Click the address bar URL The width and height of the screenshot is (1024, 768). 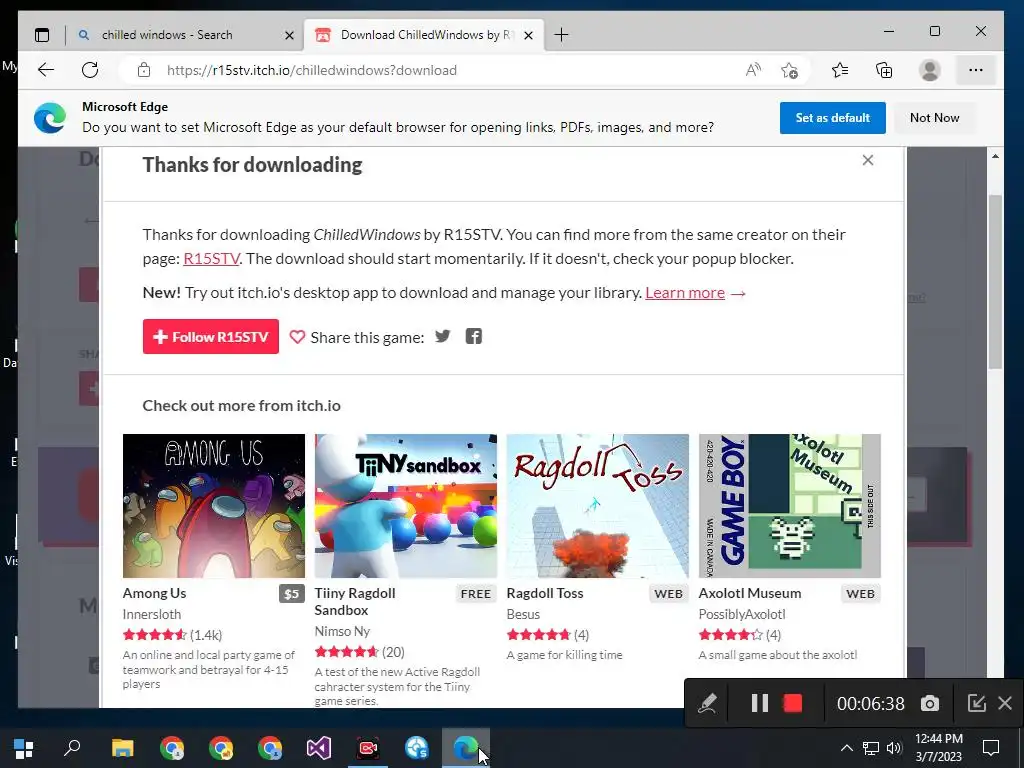pos(312,70)
